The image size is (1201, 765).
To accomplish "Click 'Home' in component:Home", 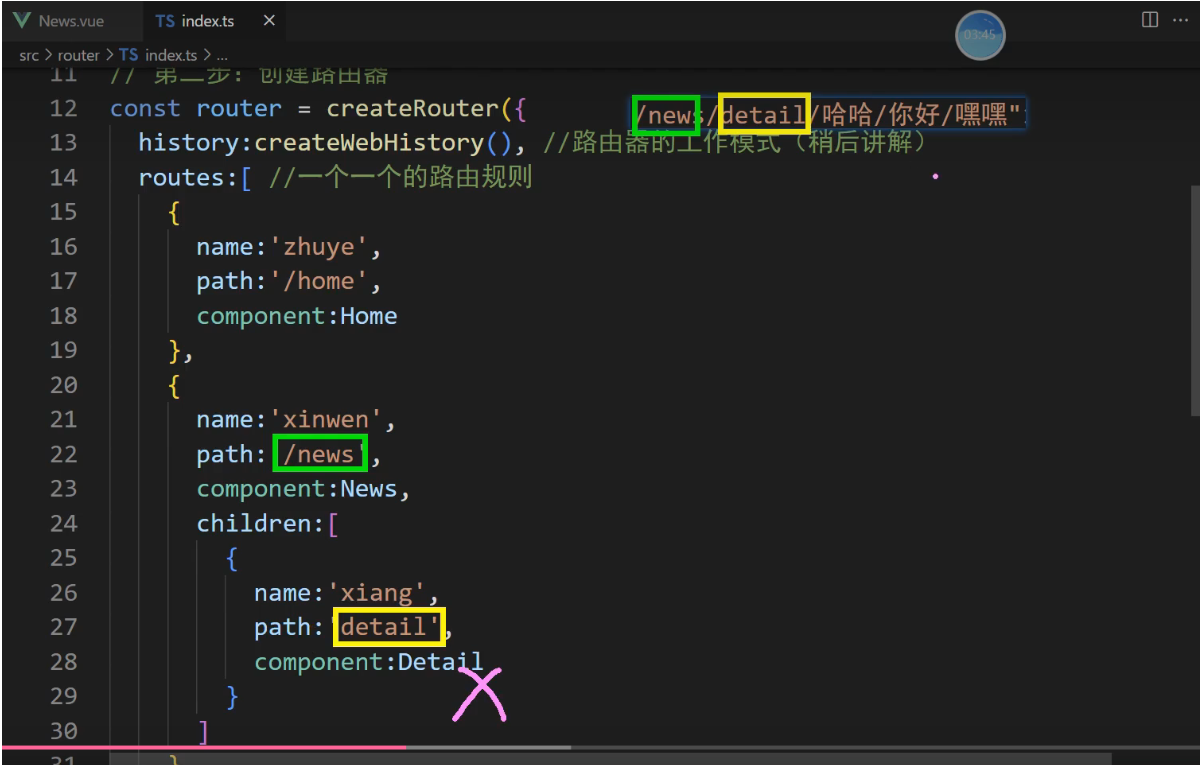I will (x=369, y=316).
